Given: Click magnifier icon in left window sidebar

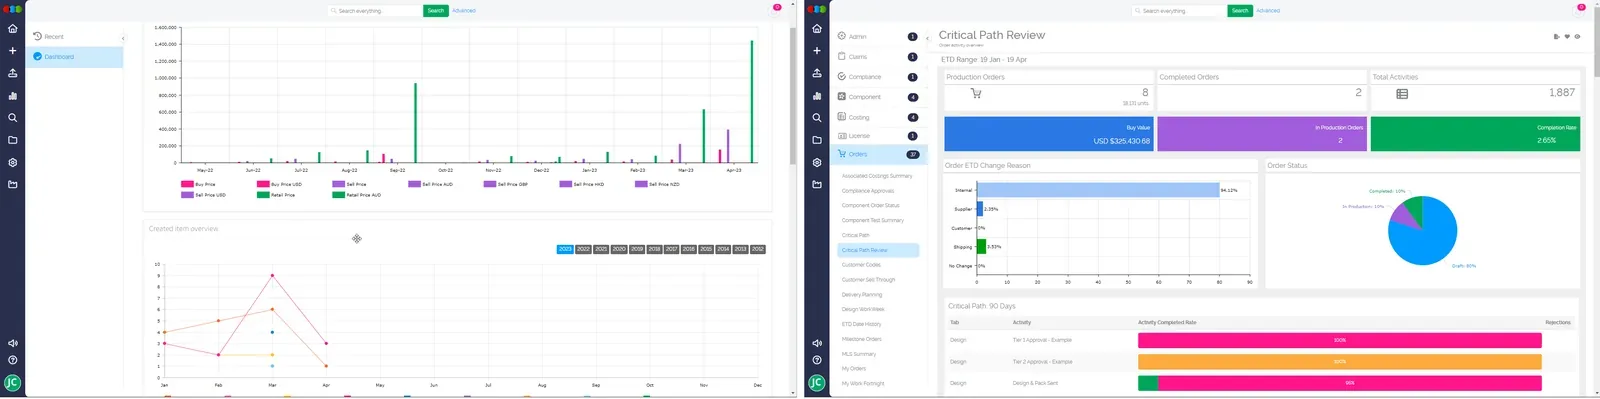Looking at the screenshot, I should tap(12, 118).
